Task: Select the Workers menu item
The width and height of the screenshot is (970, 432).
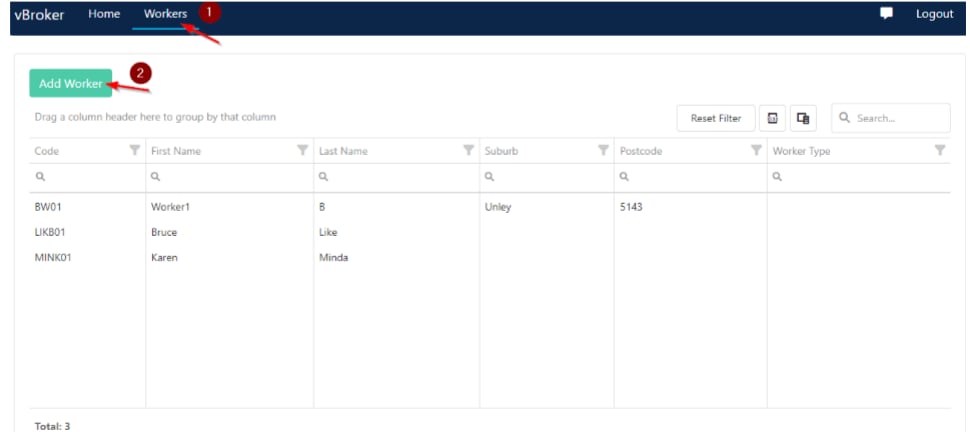Action: pyautogui.click(x=165, y=14)
